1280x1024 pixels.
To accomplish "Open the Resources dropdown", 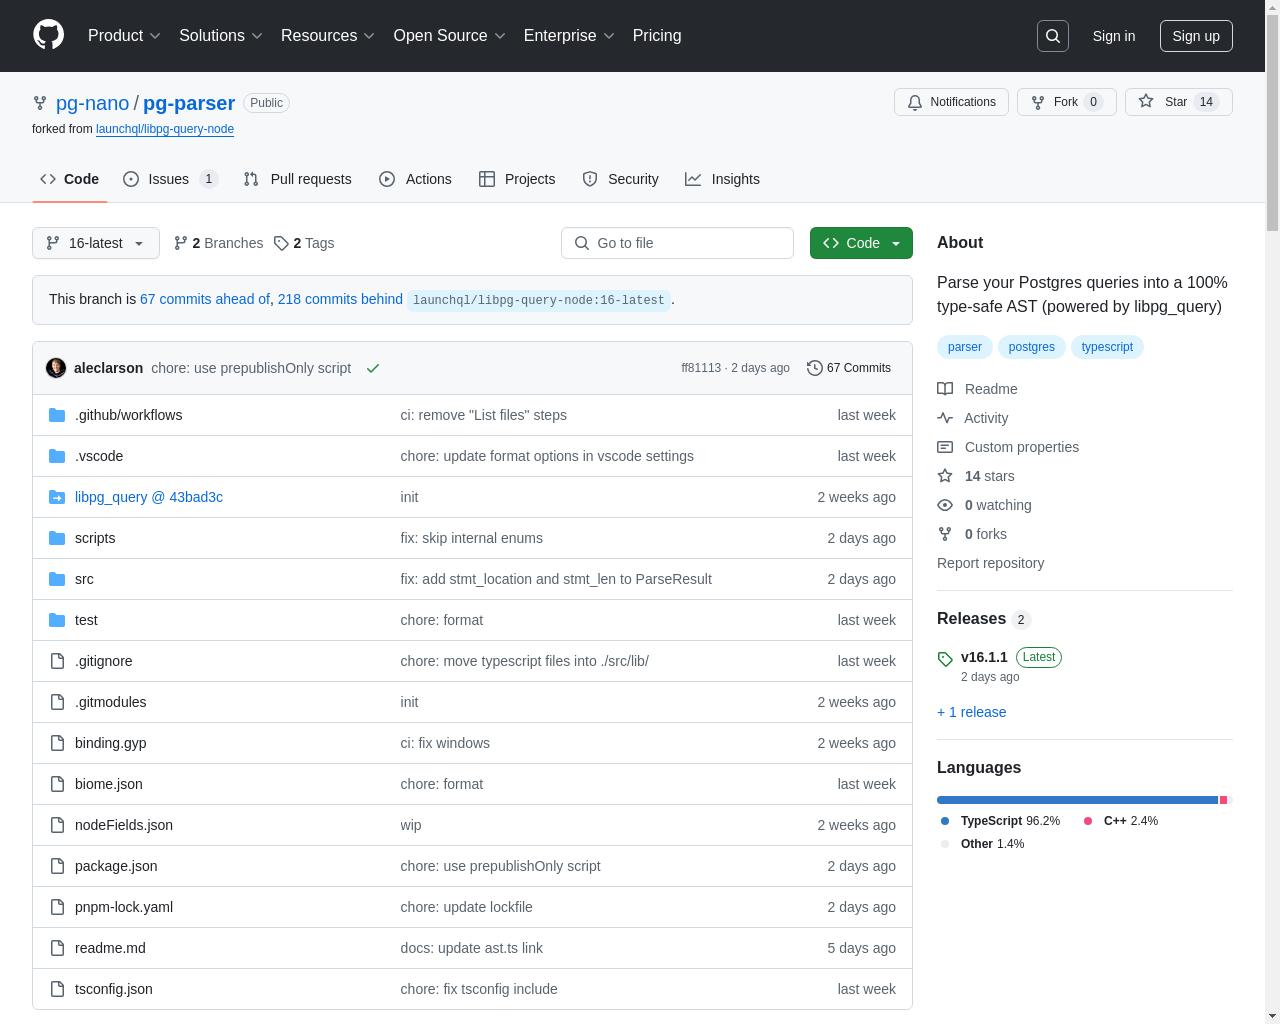I will (328, 36).
